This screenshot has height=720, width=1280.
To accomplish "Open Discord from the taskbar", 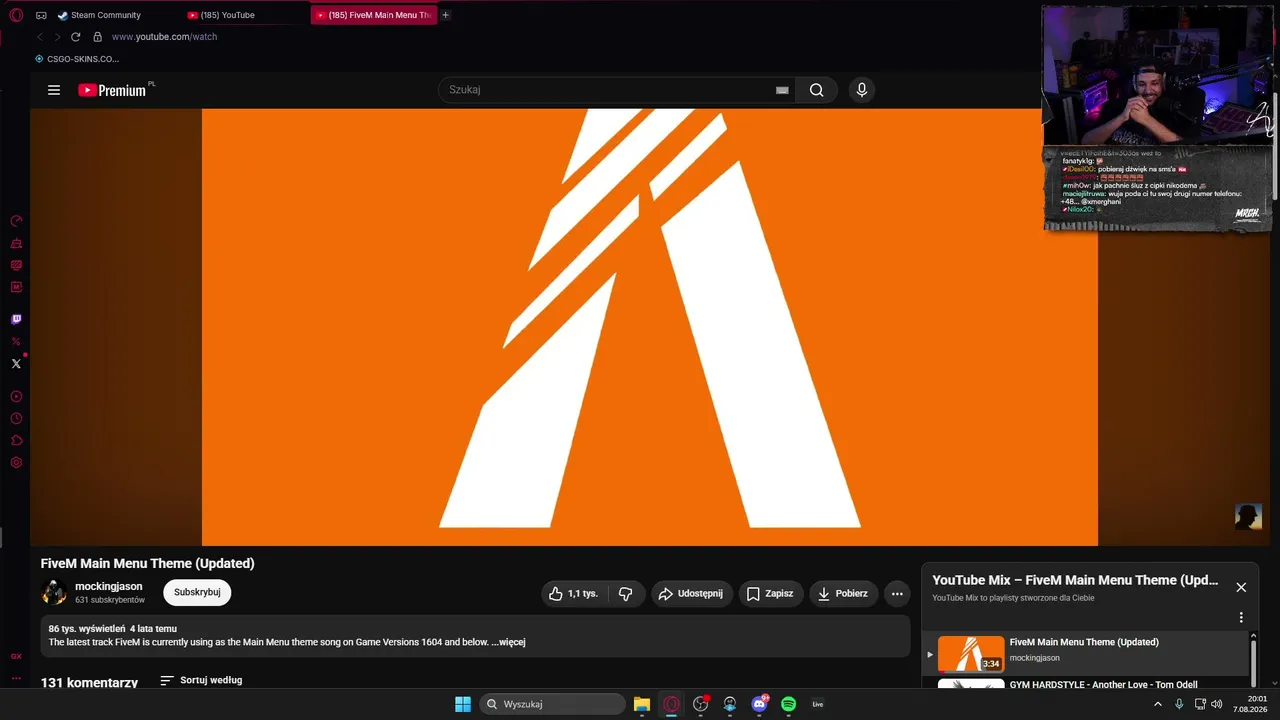I will [x=760, y=704].
